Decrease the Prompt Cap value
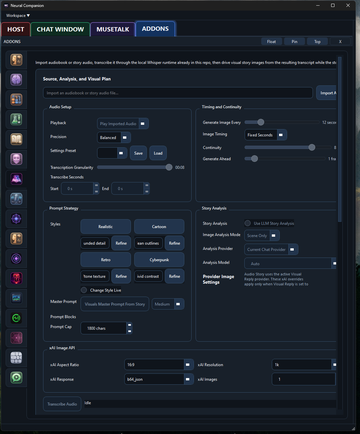This screenshot has height=434, width=360. 129,331
